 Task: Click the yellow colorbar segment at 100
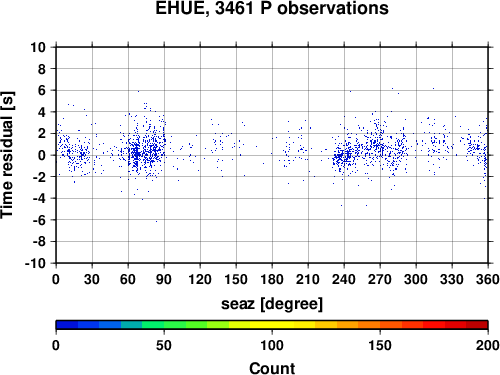(272, 325)
